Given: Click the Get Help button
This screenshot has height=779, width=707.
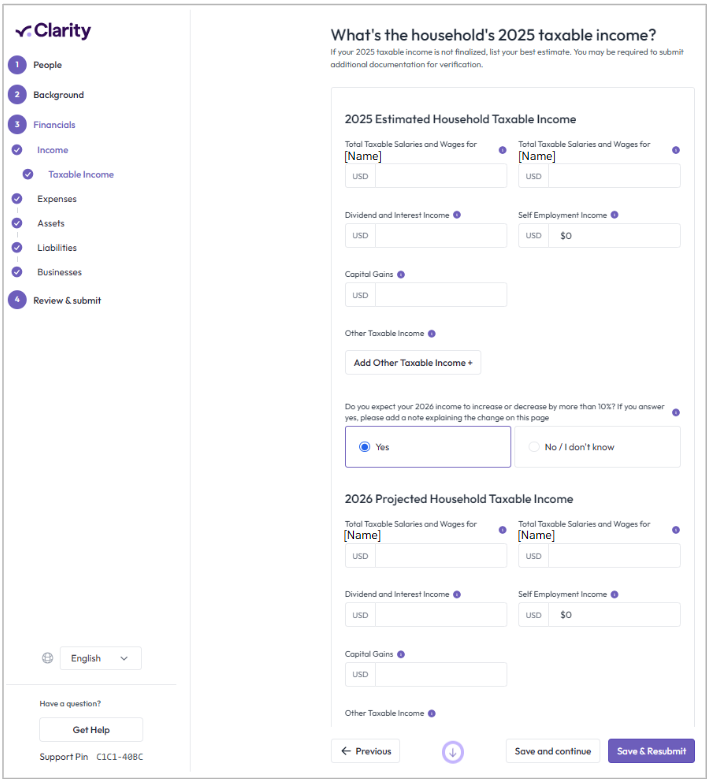Looking at the screenshot, I should click(91, 730).
